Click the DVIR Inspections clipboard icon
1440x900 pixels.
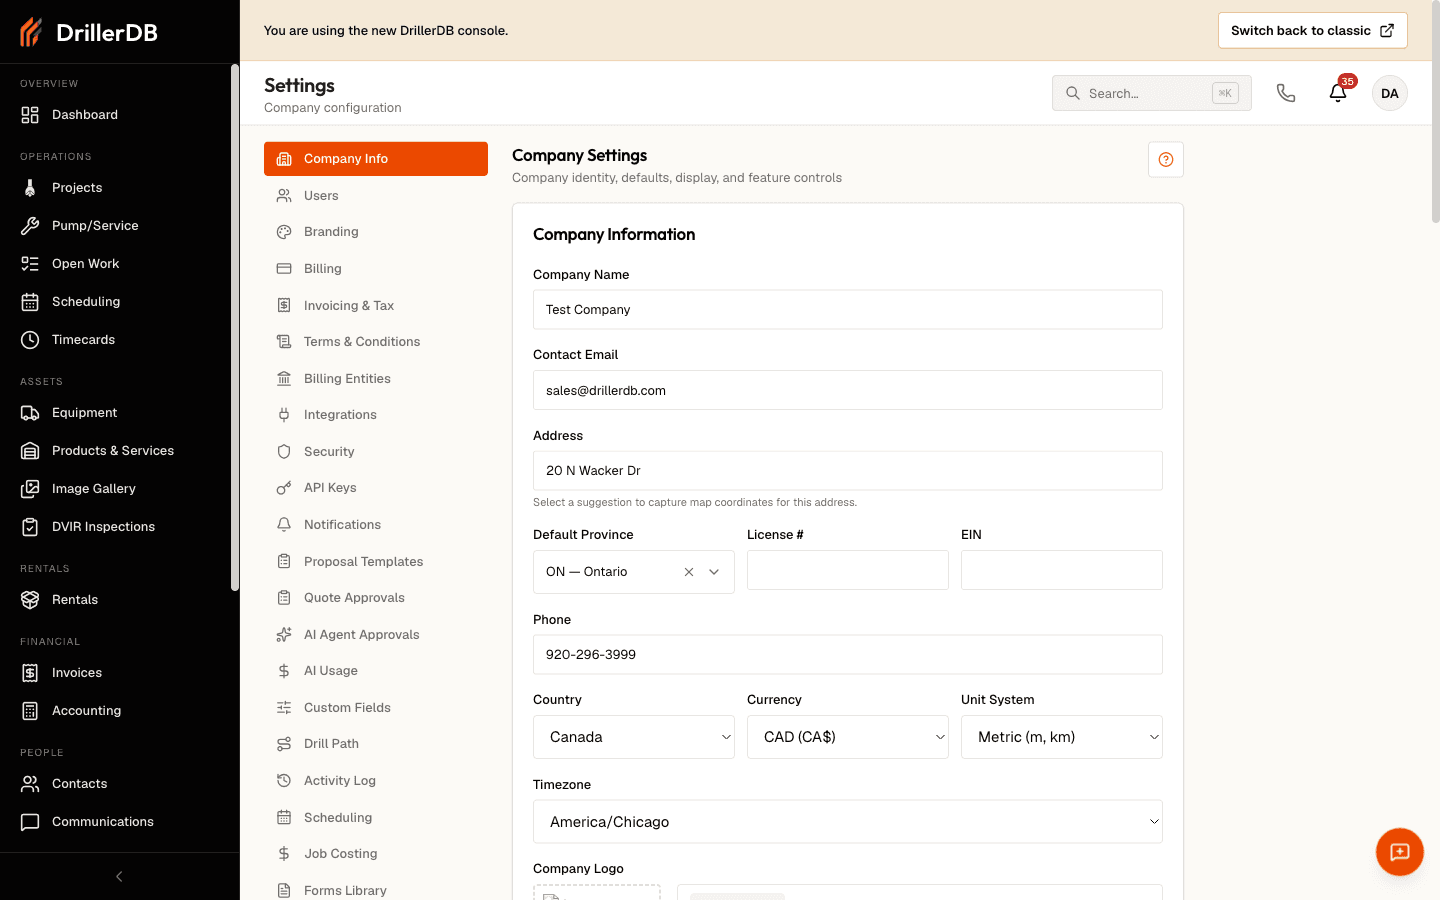(30, 527)
